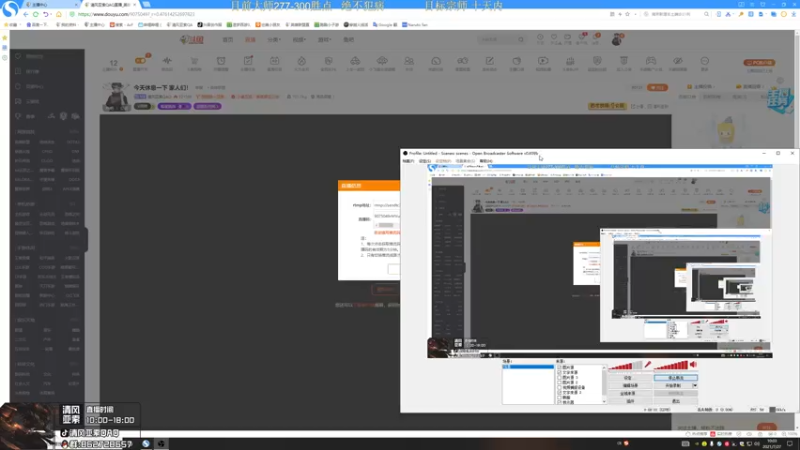
Task: Toggle the 图片源 2 source checkbox
Action: (559, 382)
